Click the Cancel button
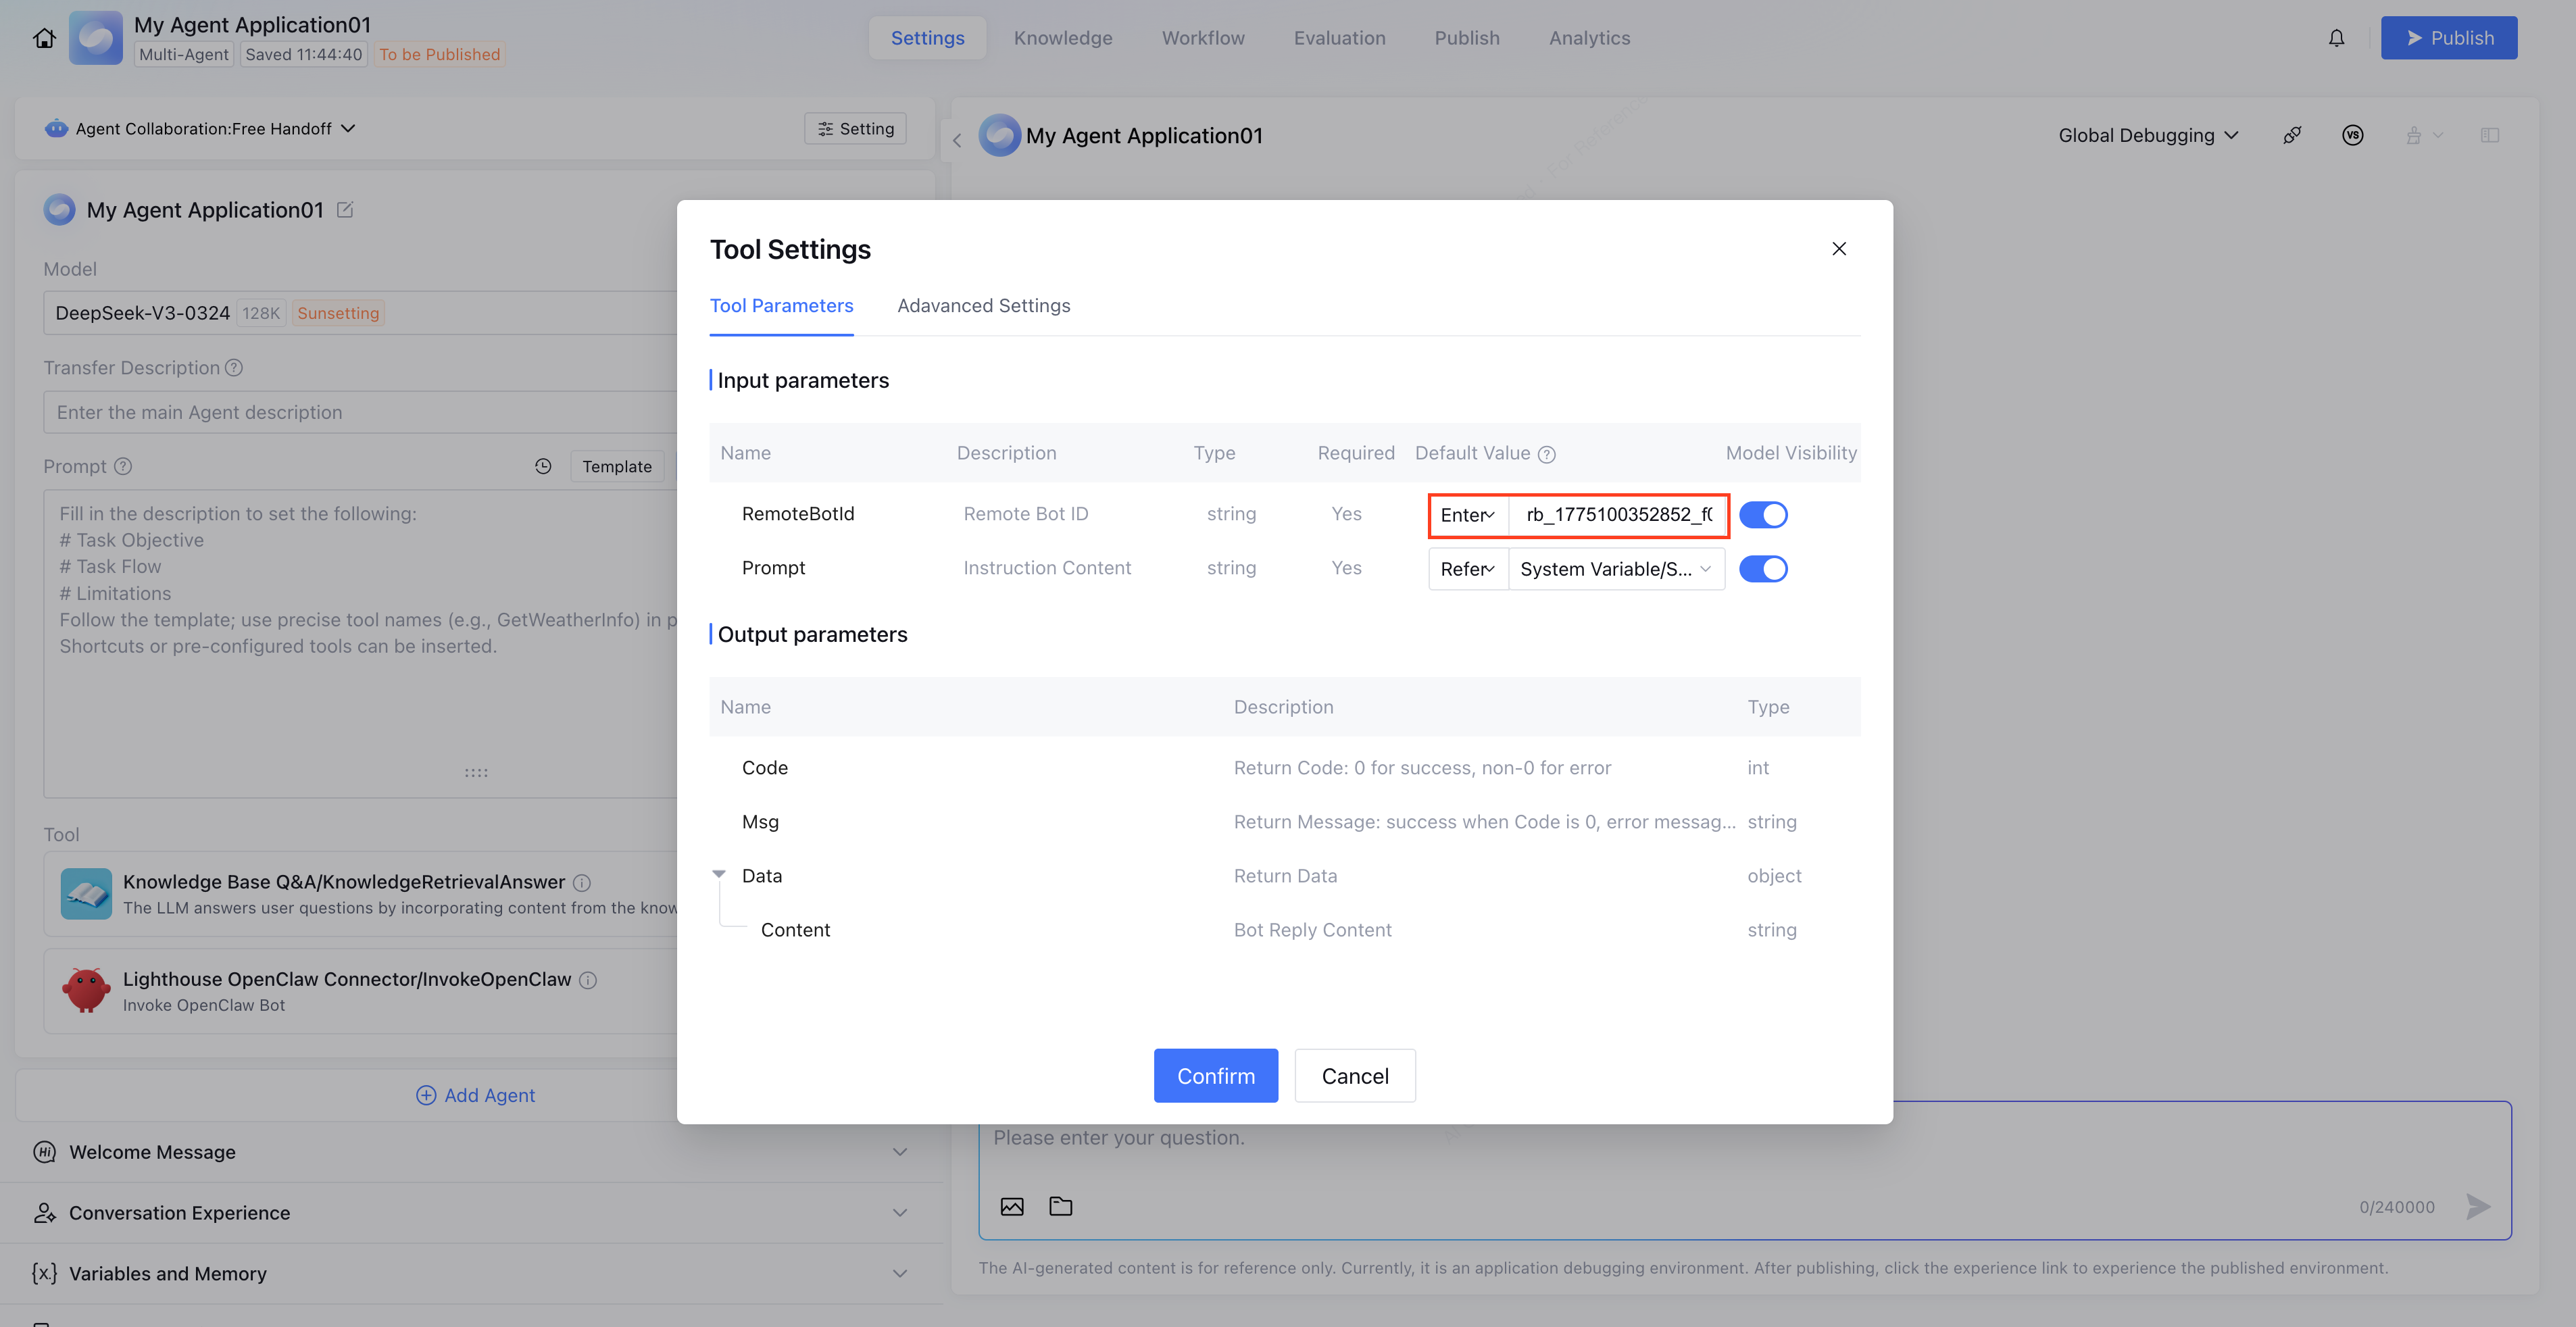Screen dimensions: 2576x1327 pyautogui.click(x=1354, y=1076)
